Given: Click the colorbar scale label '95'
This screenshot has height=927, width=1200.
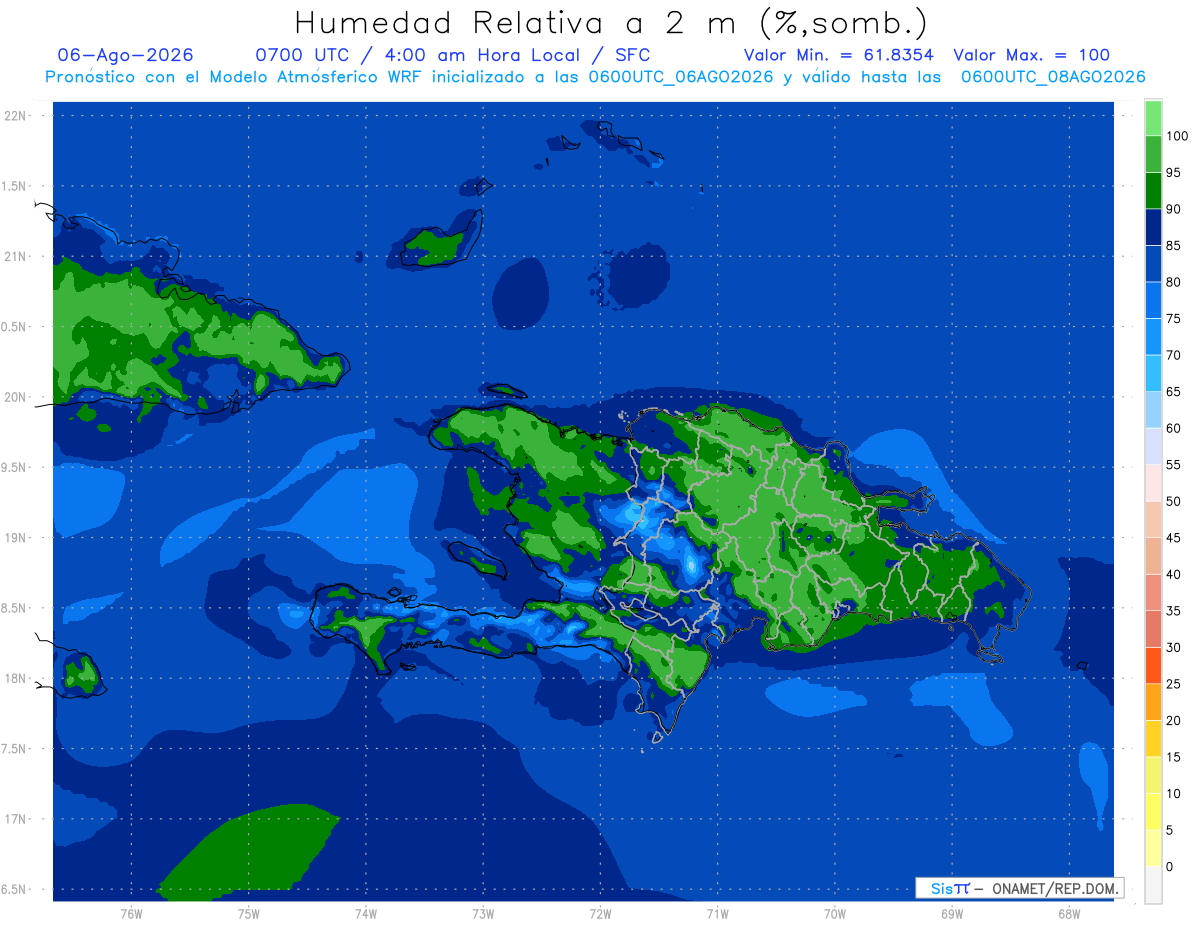Looking at the screenshot, I should click(1173, 173).
